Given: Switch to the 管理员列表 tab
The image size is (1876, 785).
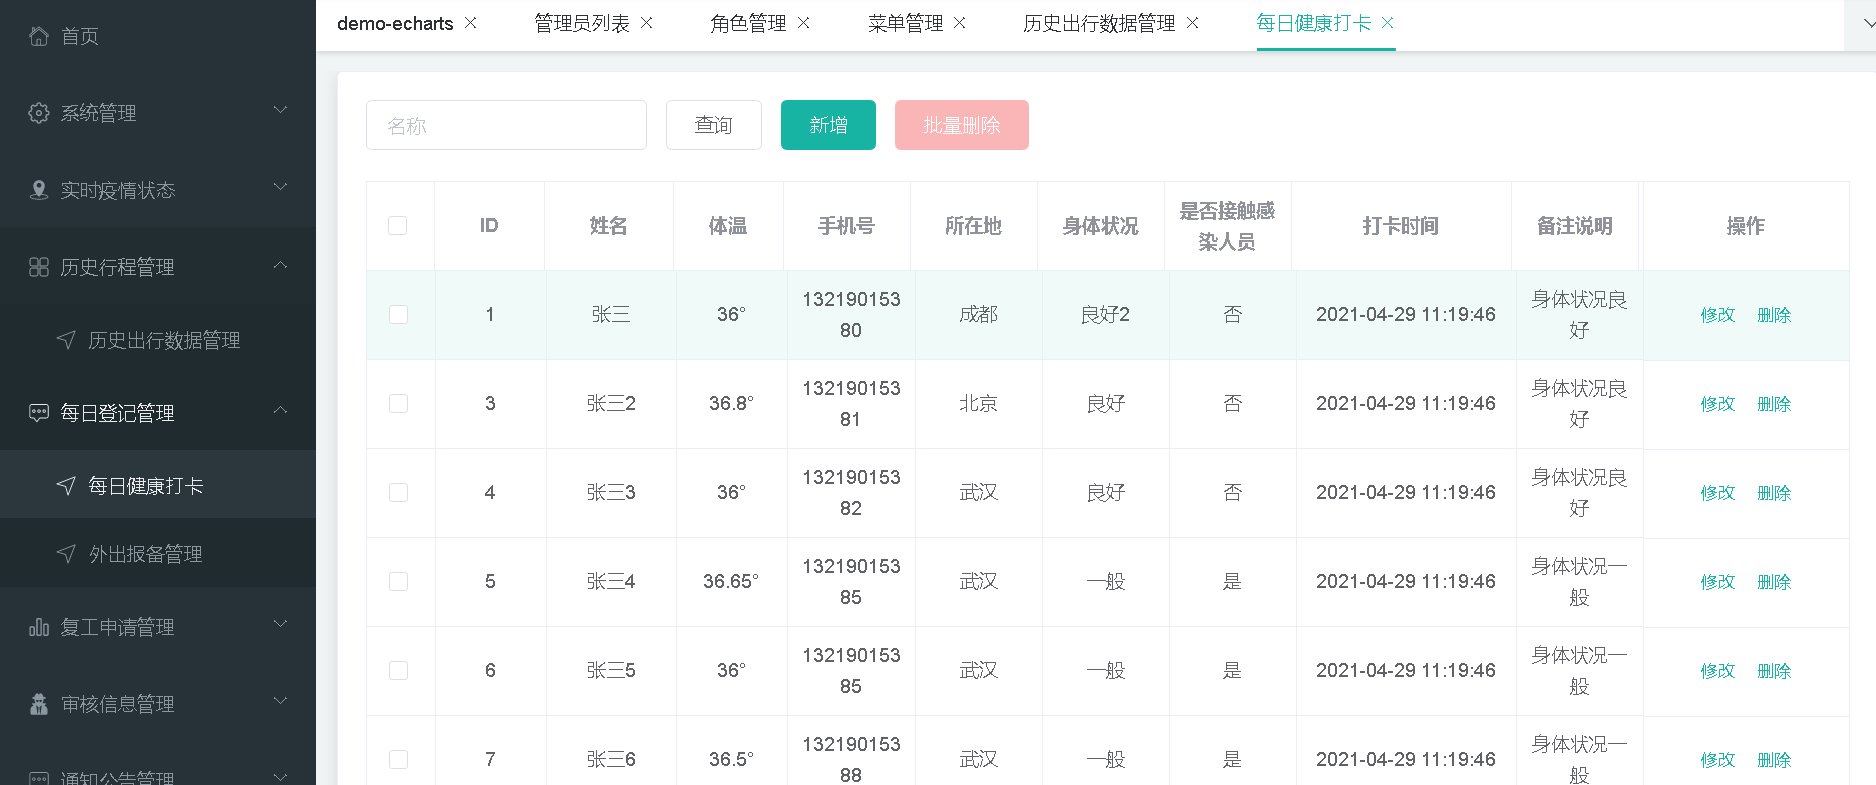Looking at the screenshot, I should click(x=582, y=23).
